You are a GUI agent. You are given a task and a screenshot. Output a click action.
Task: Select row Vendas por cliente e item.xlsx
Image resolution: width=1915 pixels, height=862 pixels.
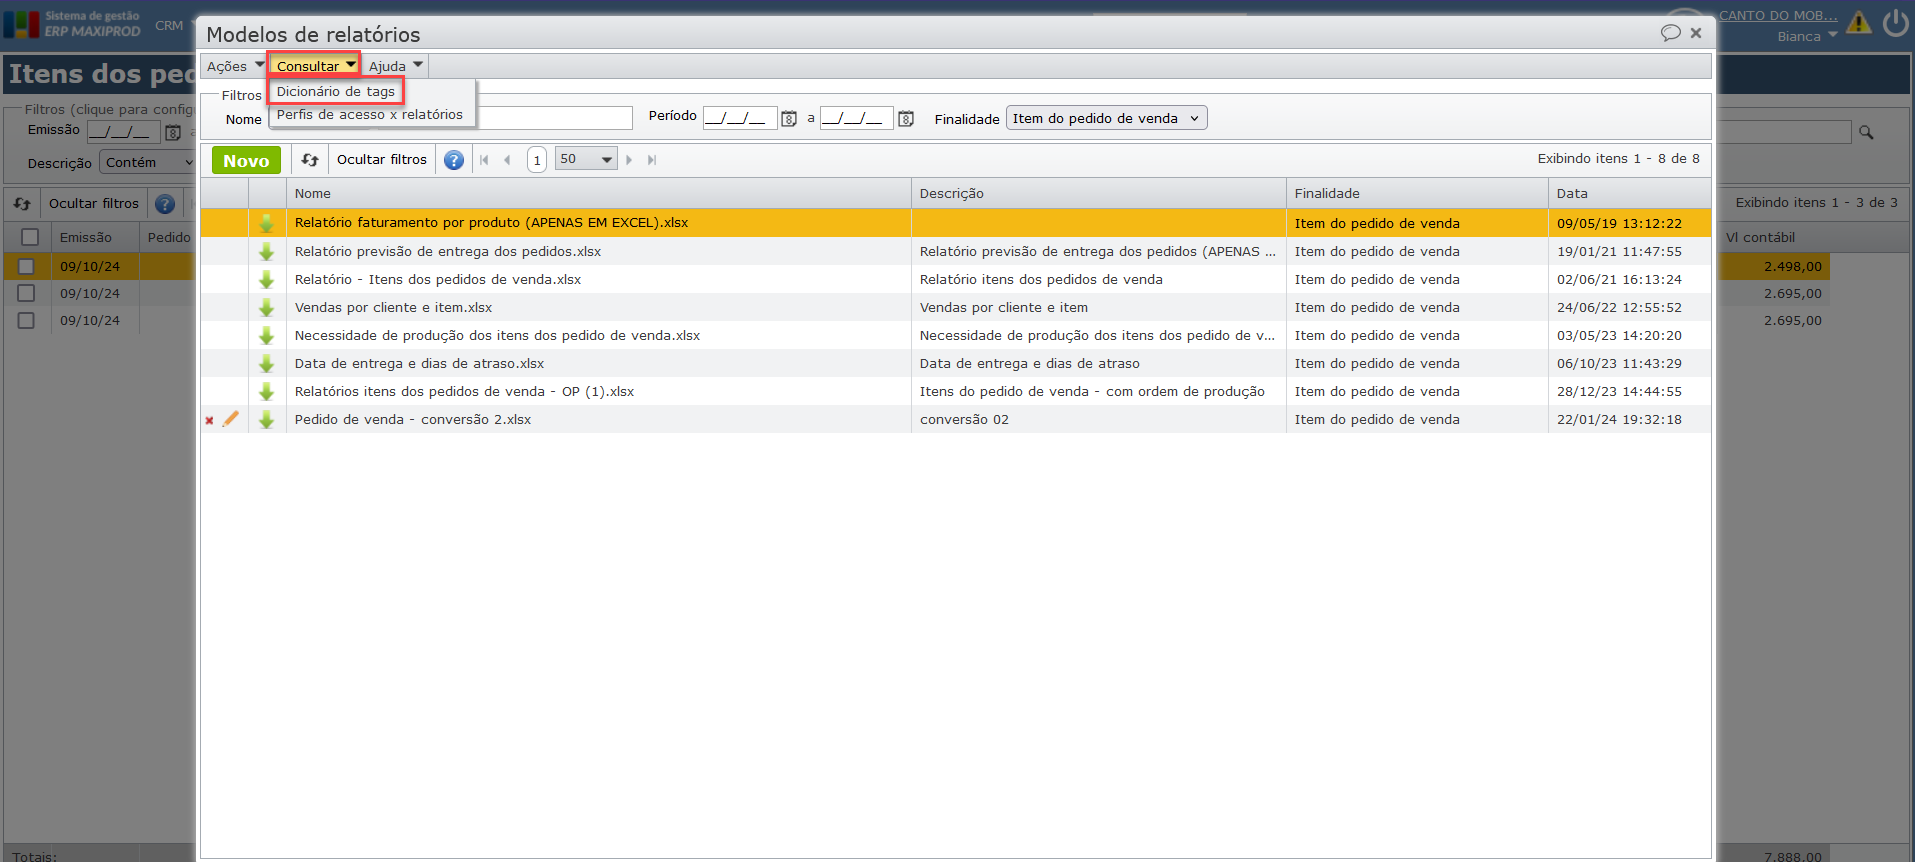[x=956, y=308]
